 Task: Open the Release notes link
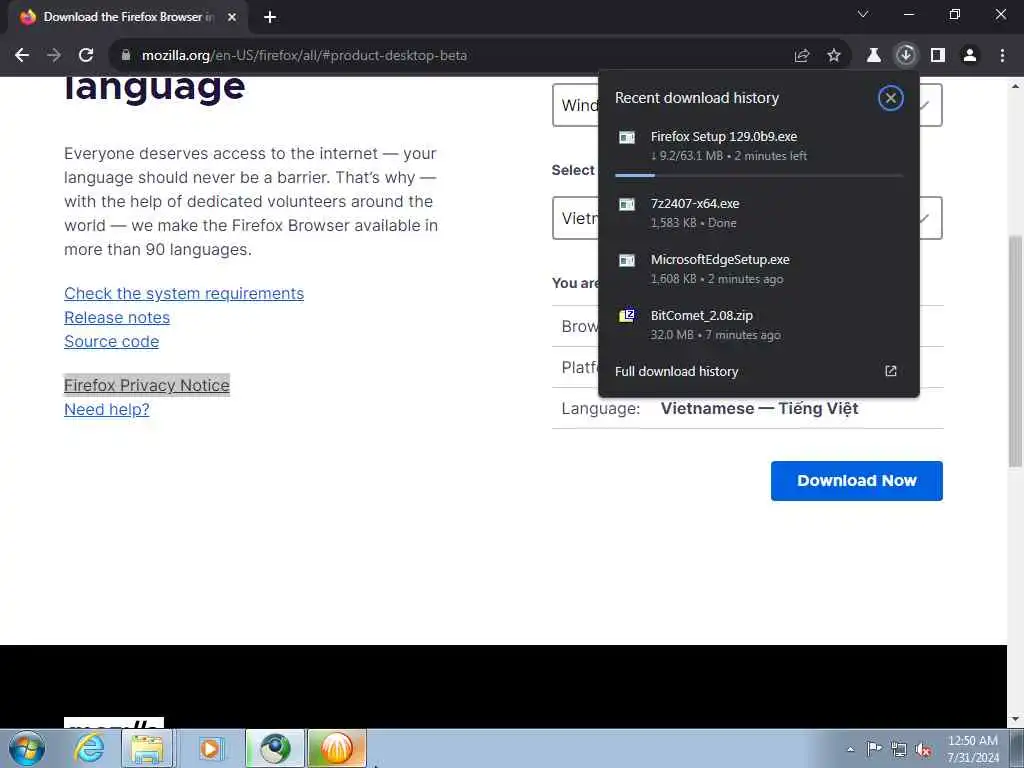click(117, 317)
